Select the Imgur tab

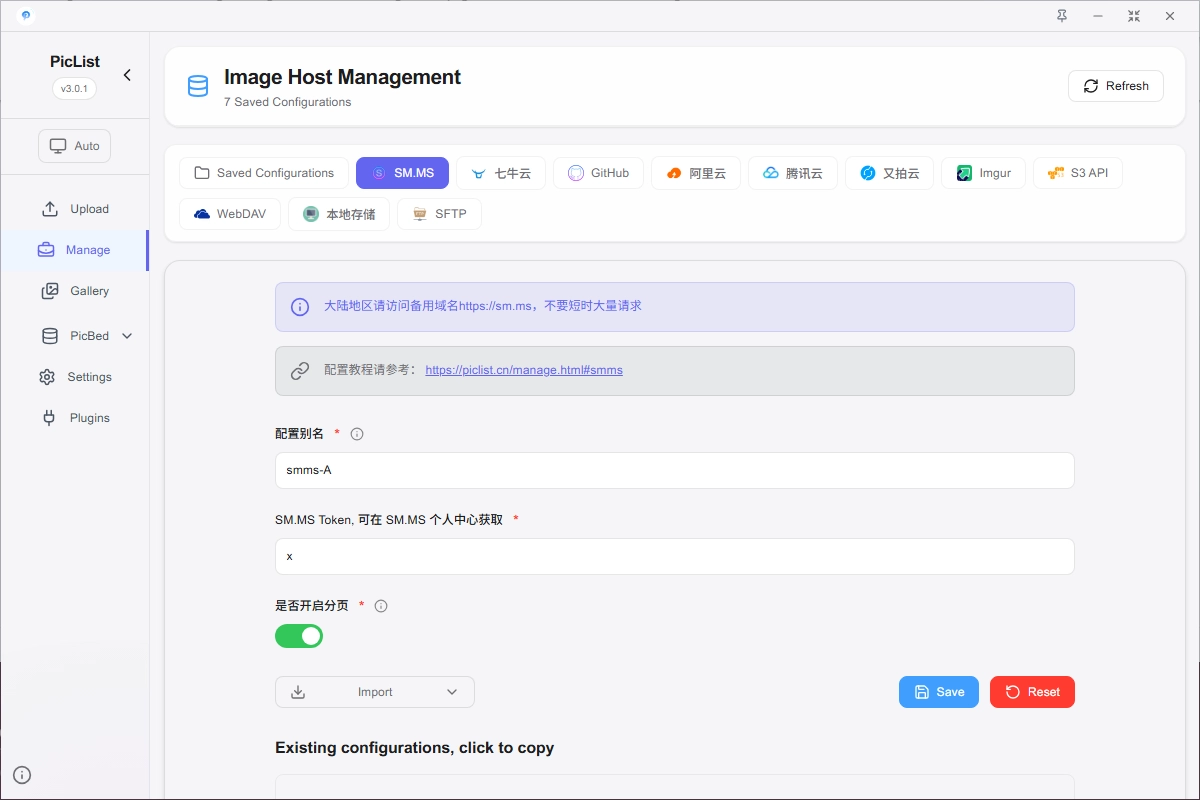tap(983, 173)
